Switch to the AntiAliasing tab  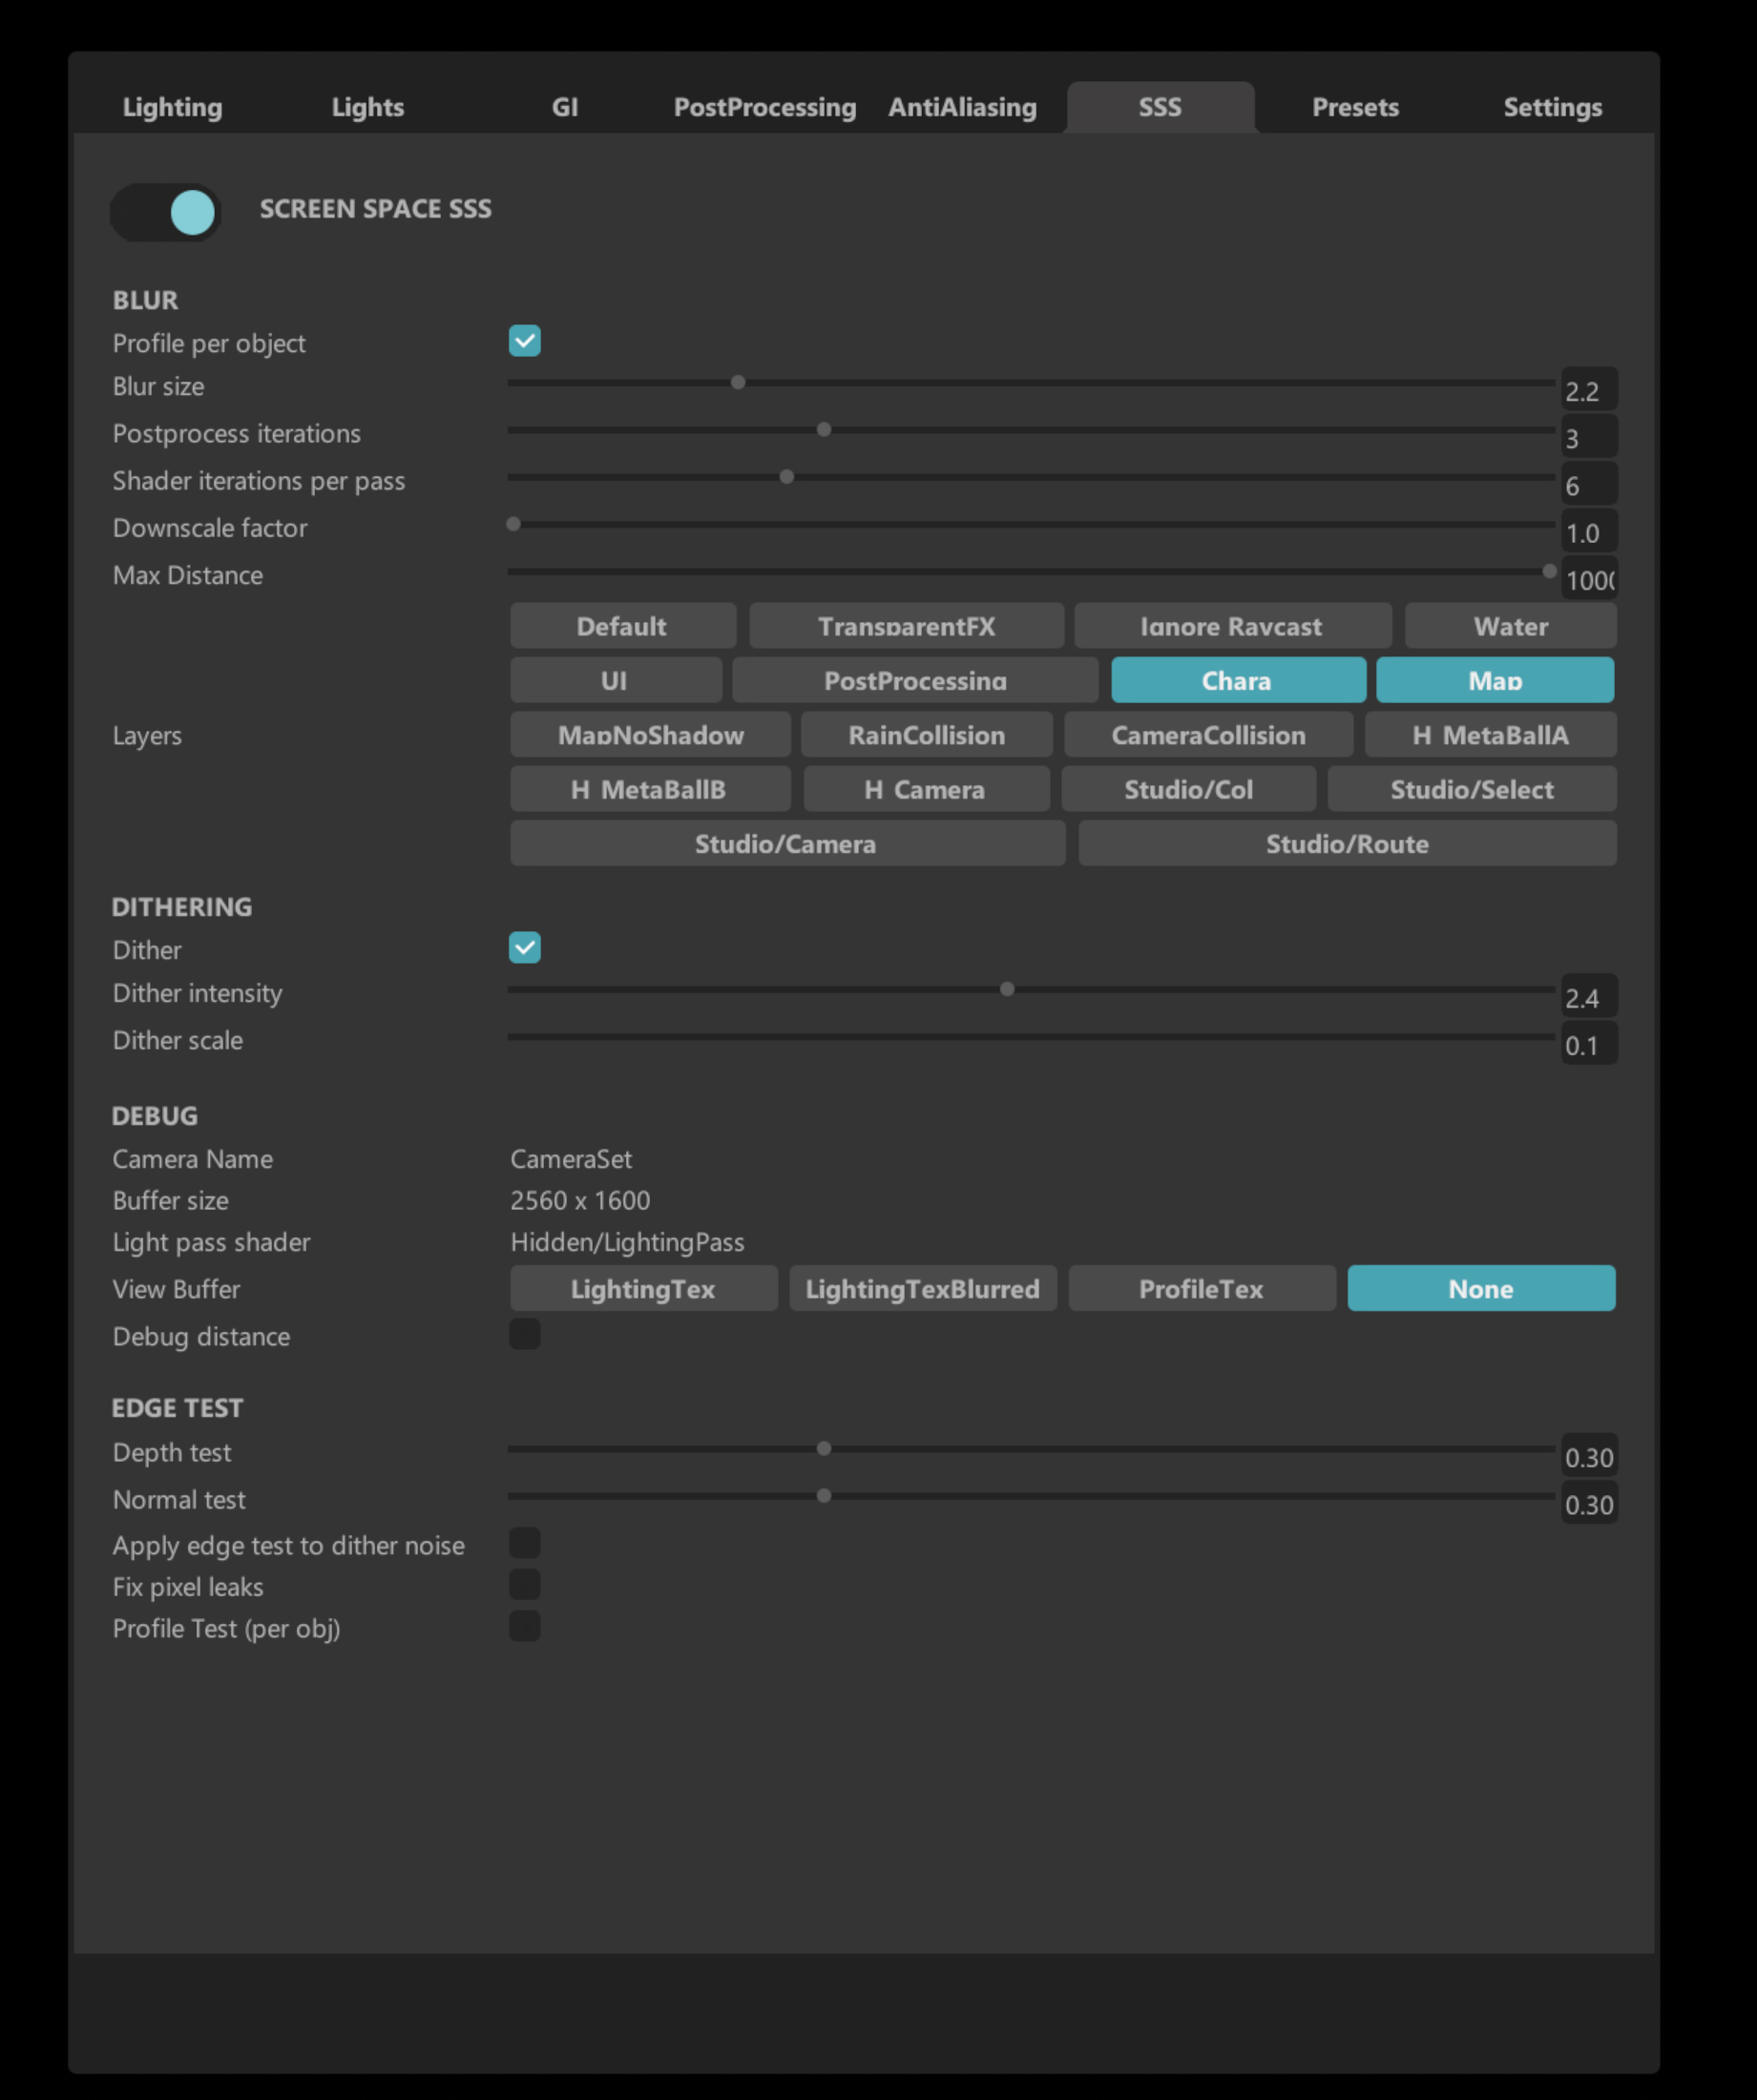[x=961, y=107]
